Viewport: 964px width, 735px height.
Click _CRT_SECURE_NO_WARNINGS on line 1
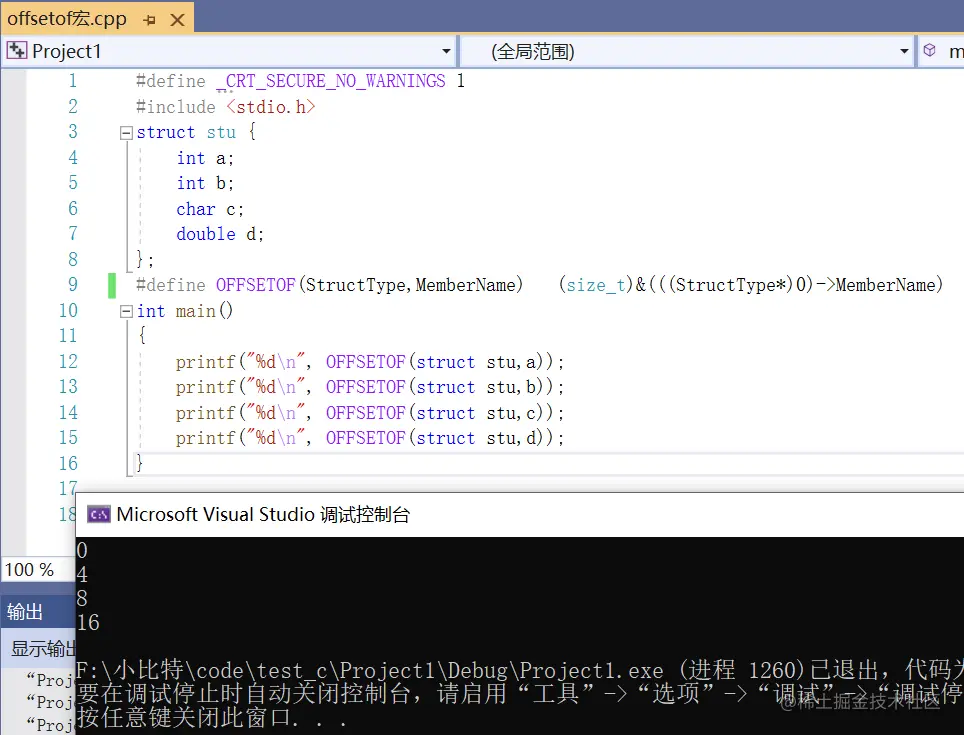click(x=331, y=81)
